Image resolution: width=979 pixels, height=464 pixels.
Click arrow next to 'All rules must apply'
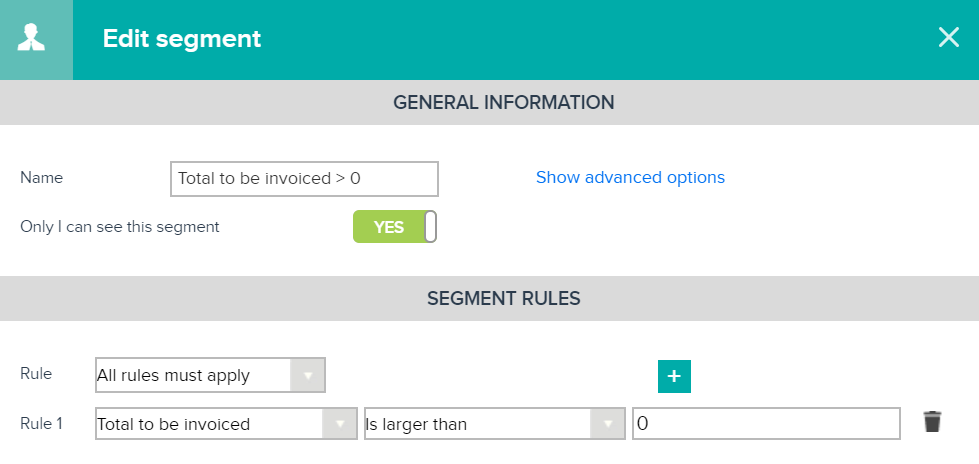307,375
